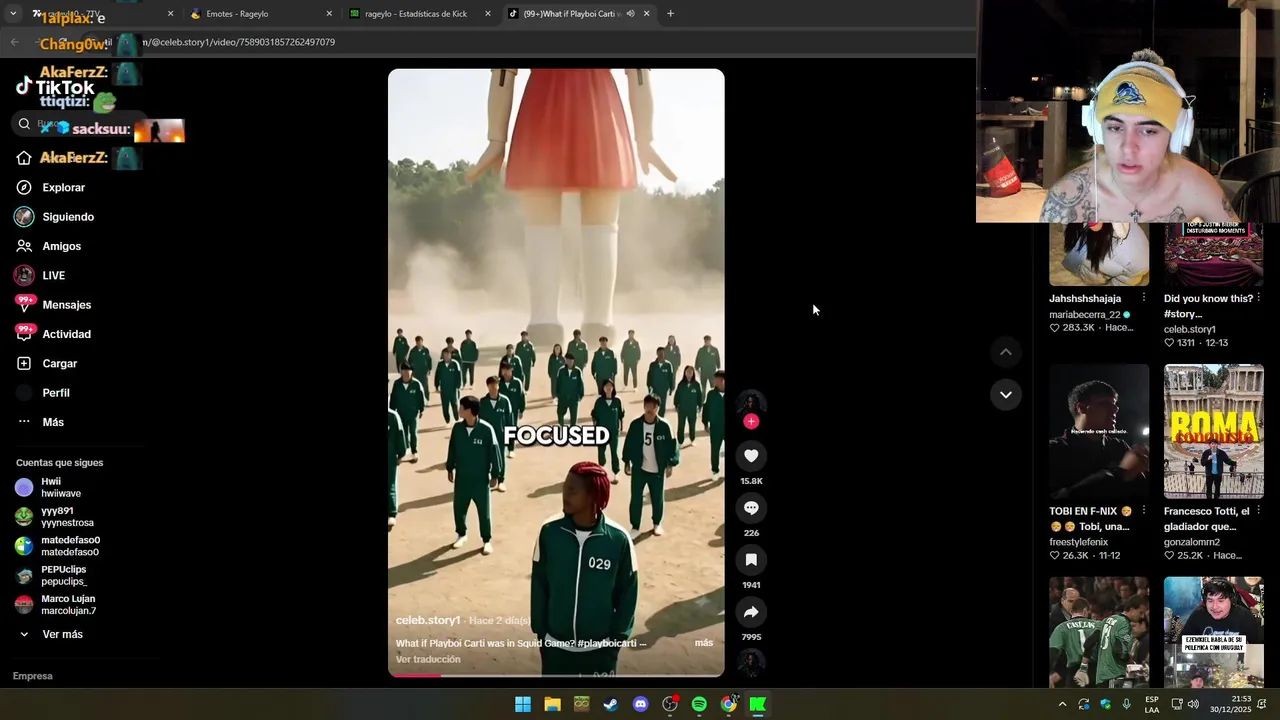Seek on the red video progress bar
The image size is (1280, 720).
click(x=556, y=675)
